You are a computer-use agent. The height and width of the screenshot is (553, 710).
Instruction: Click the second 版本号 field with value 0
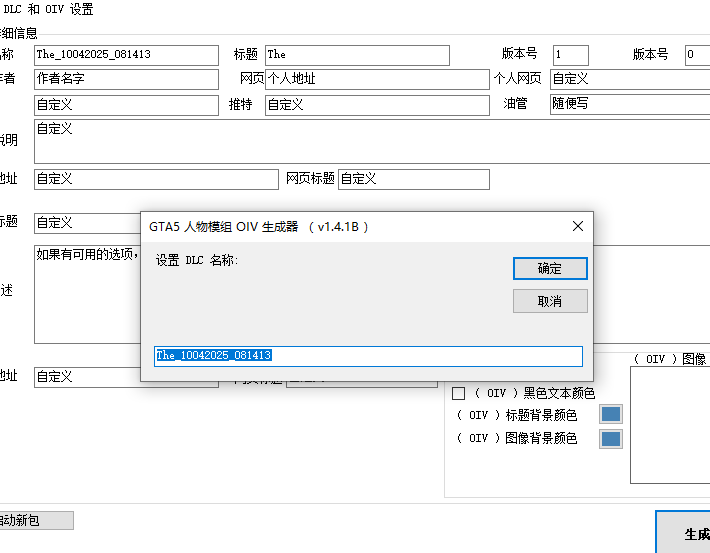pyautogui.click(x=697, y=55)
